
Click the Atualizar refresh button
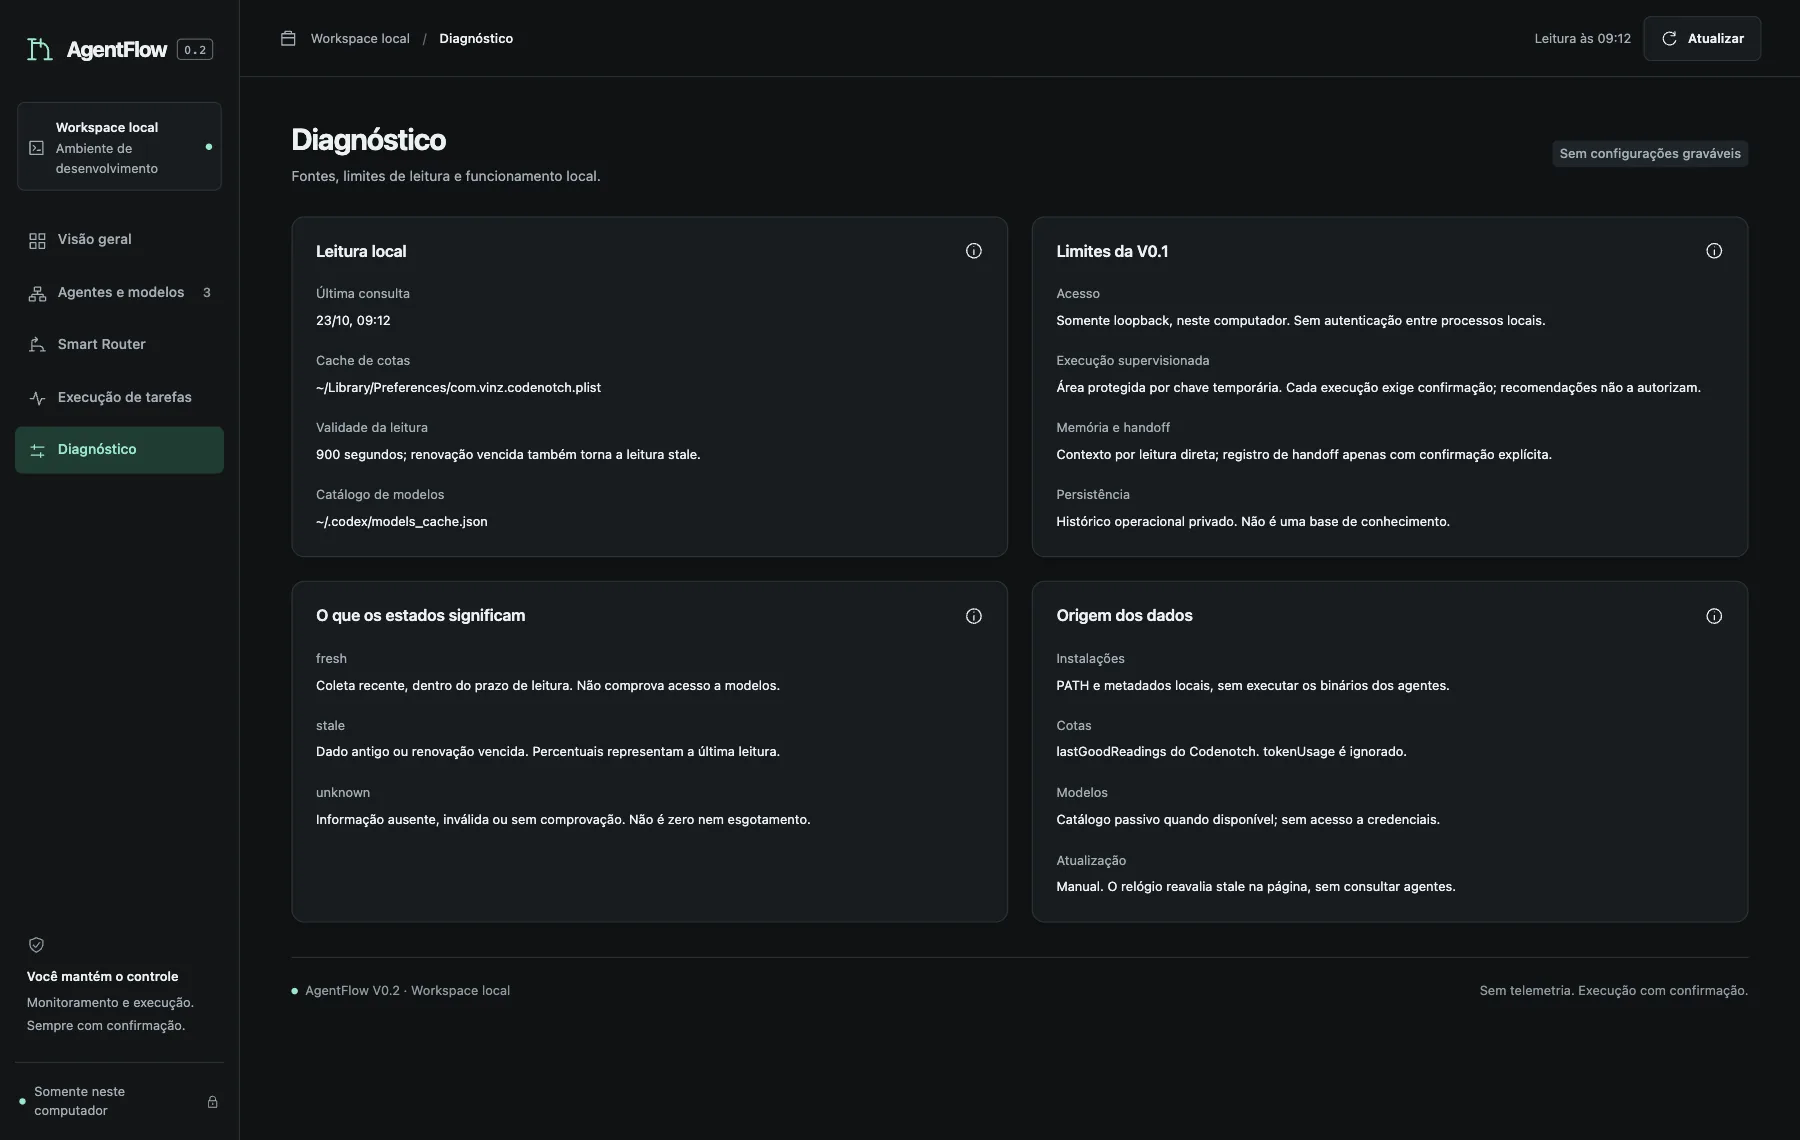(x=1702, y=39)
